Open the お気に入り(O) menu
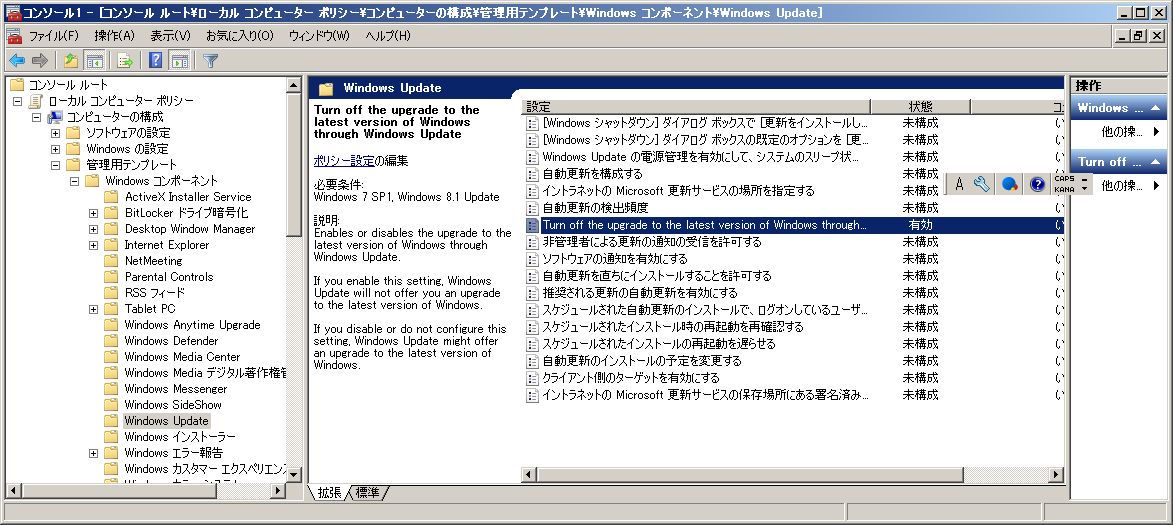Screen dimensions: 1173x525 click(x=239, y=36)
